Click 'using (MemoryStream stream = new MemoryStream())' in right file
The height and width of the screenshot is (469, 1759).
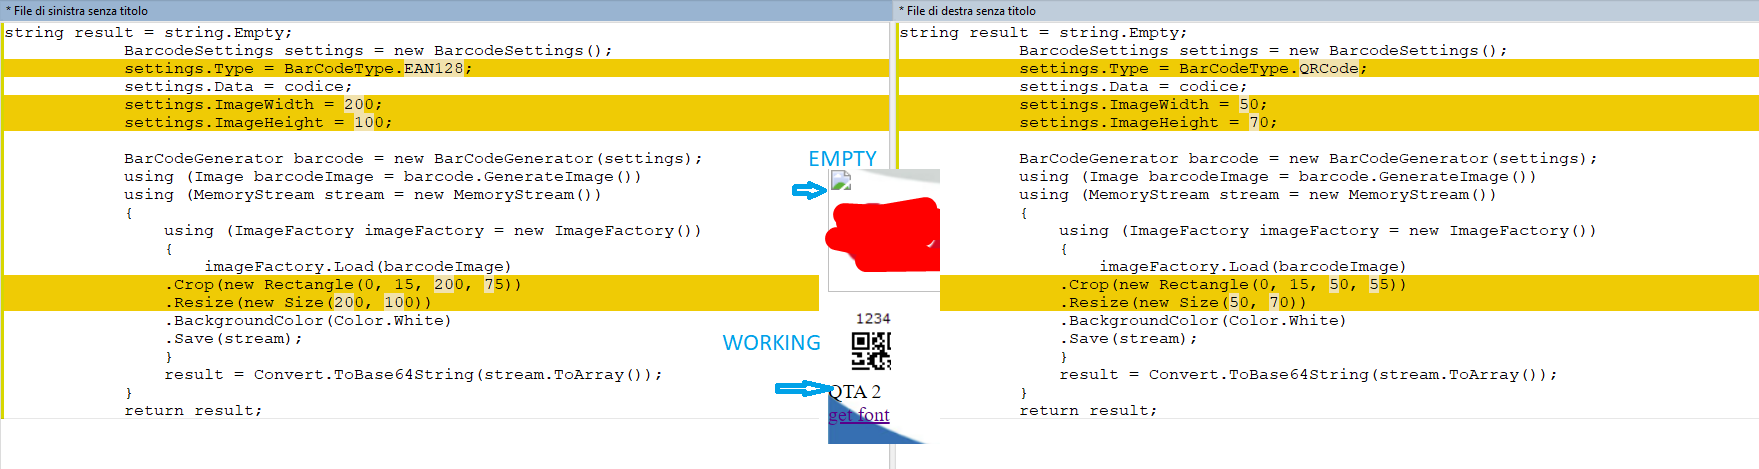[x=1258, y=194]
